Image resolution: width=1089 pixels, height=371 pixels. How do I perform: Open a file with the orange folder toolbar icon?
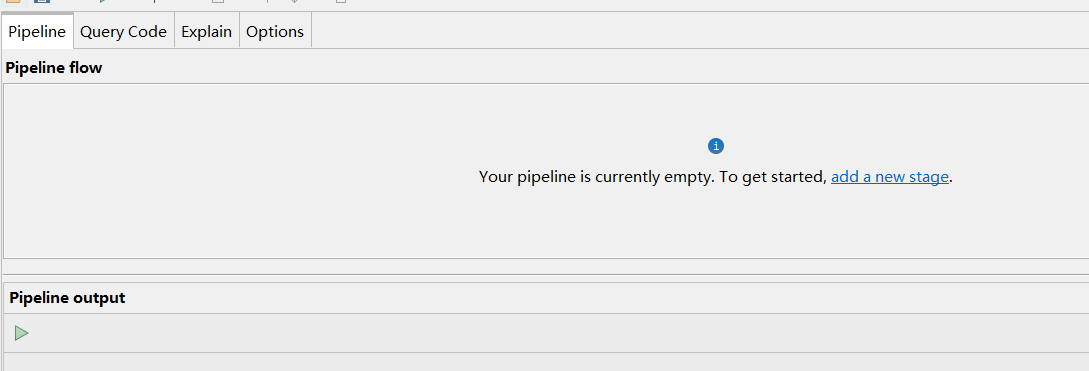[x=13, y=1]
